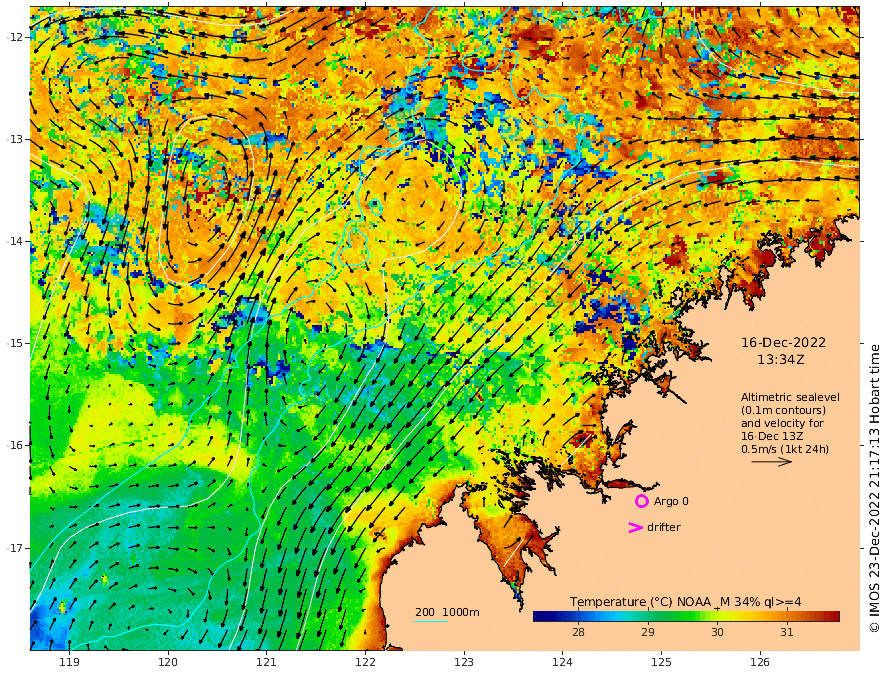Image resolution: width=880 pixels, height=680 pixels.
Task: Click the latitude -14 axis label
Action: coord(15,241)
